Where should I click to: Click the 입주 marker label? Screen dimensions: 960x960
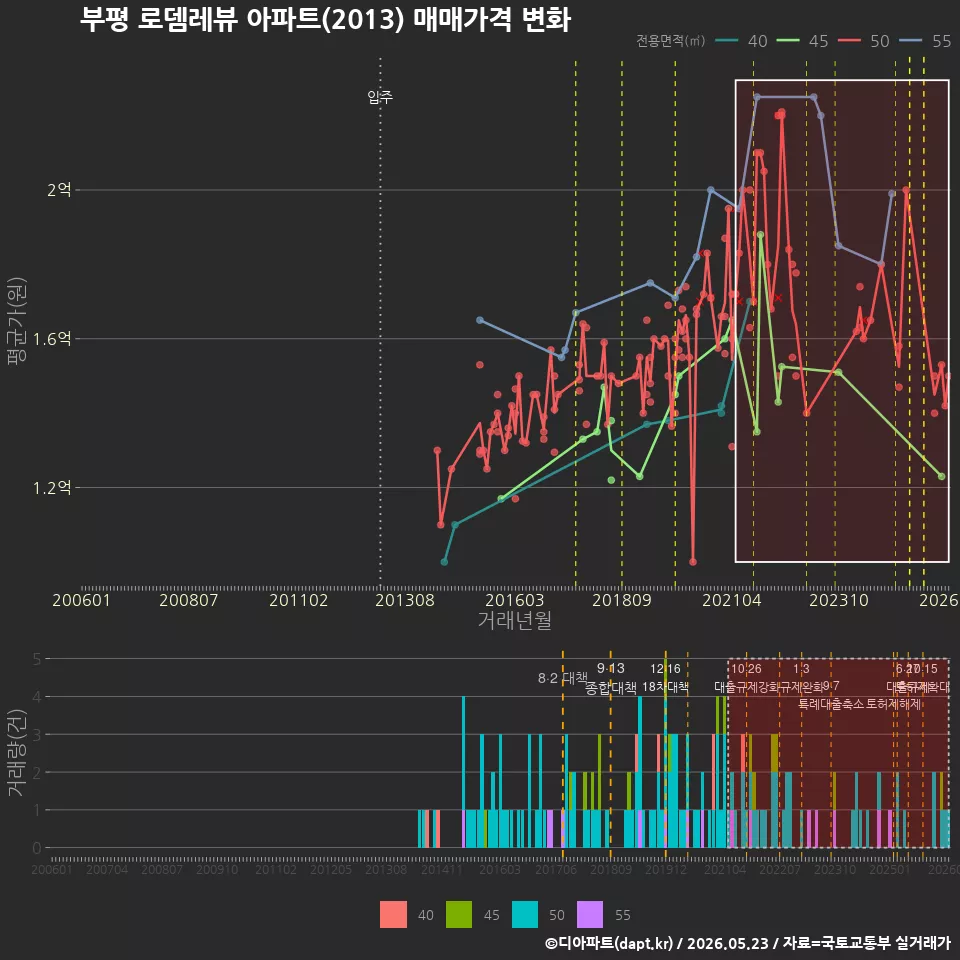pos(380,97)
